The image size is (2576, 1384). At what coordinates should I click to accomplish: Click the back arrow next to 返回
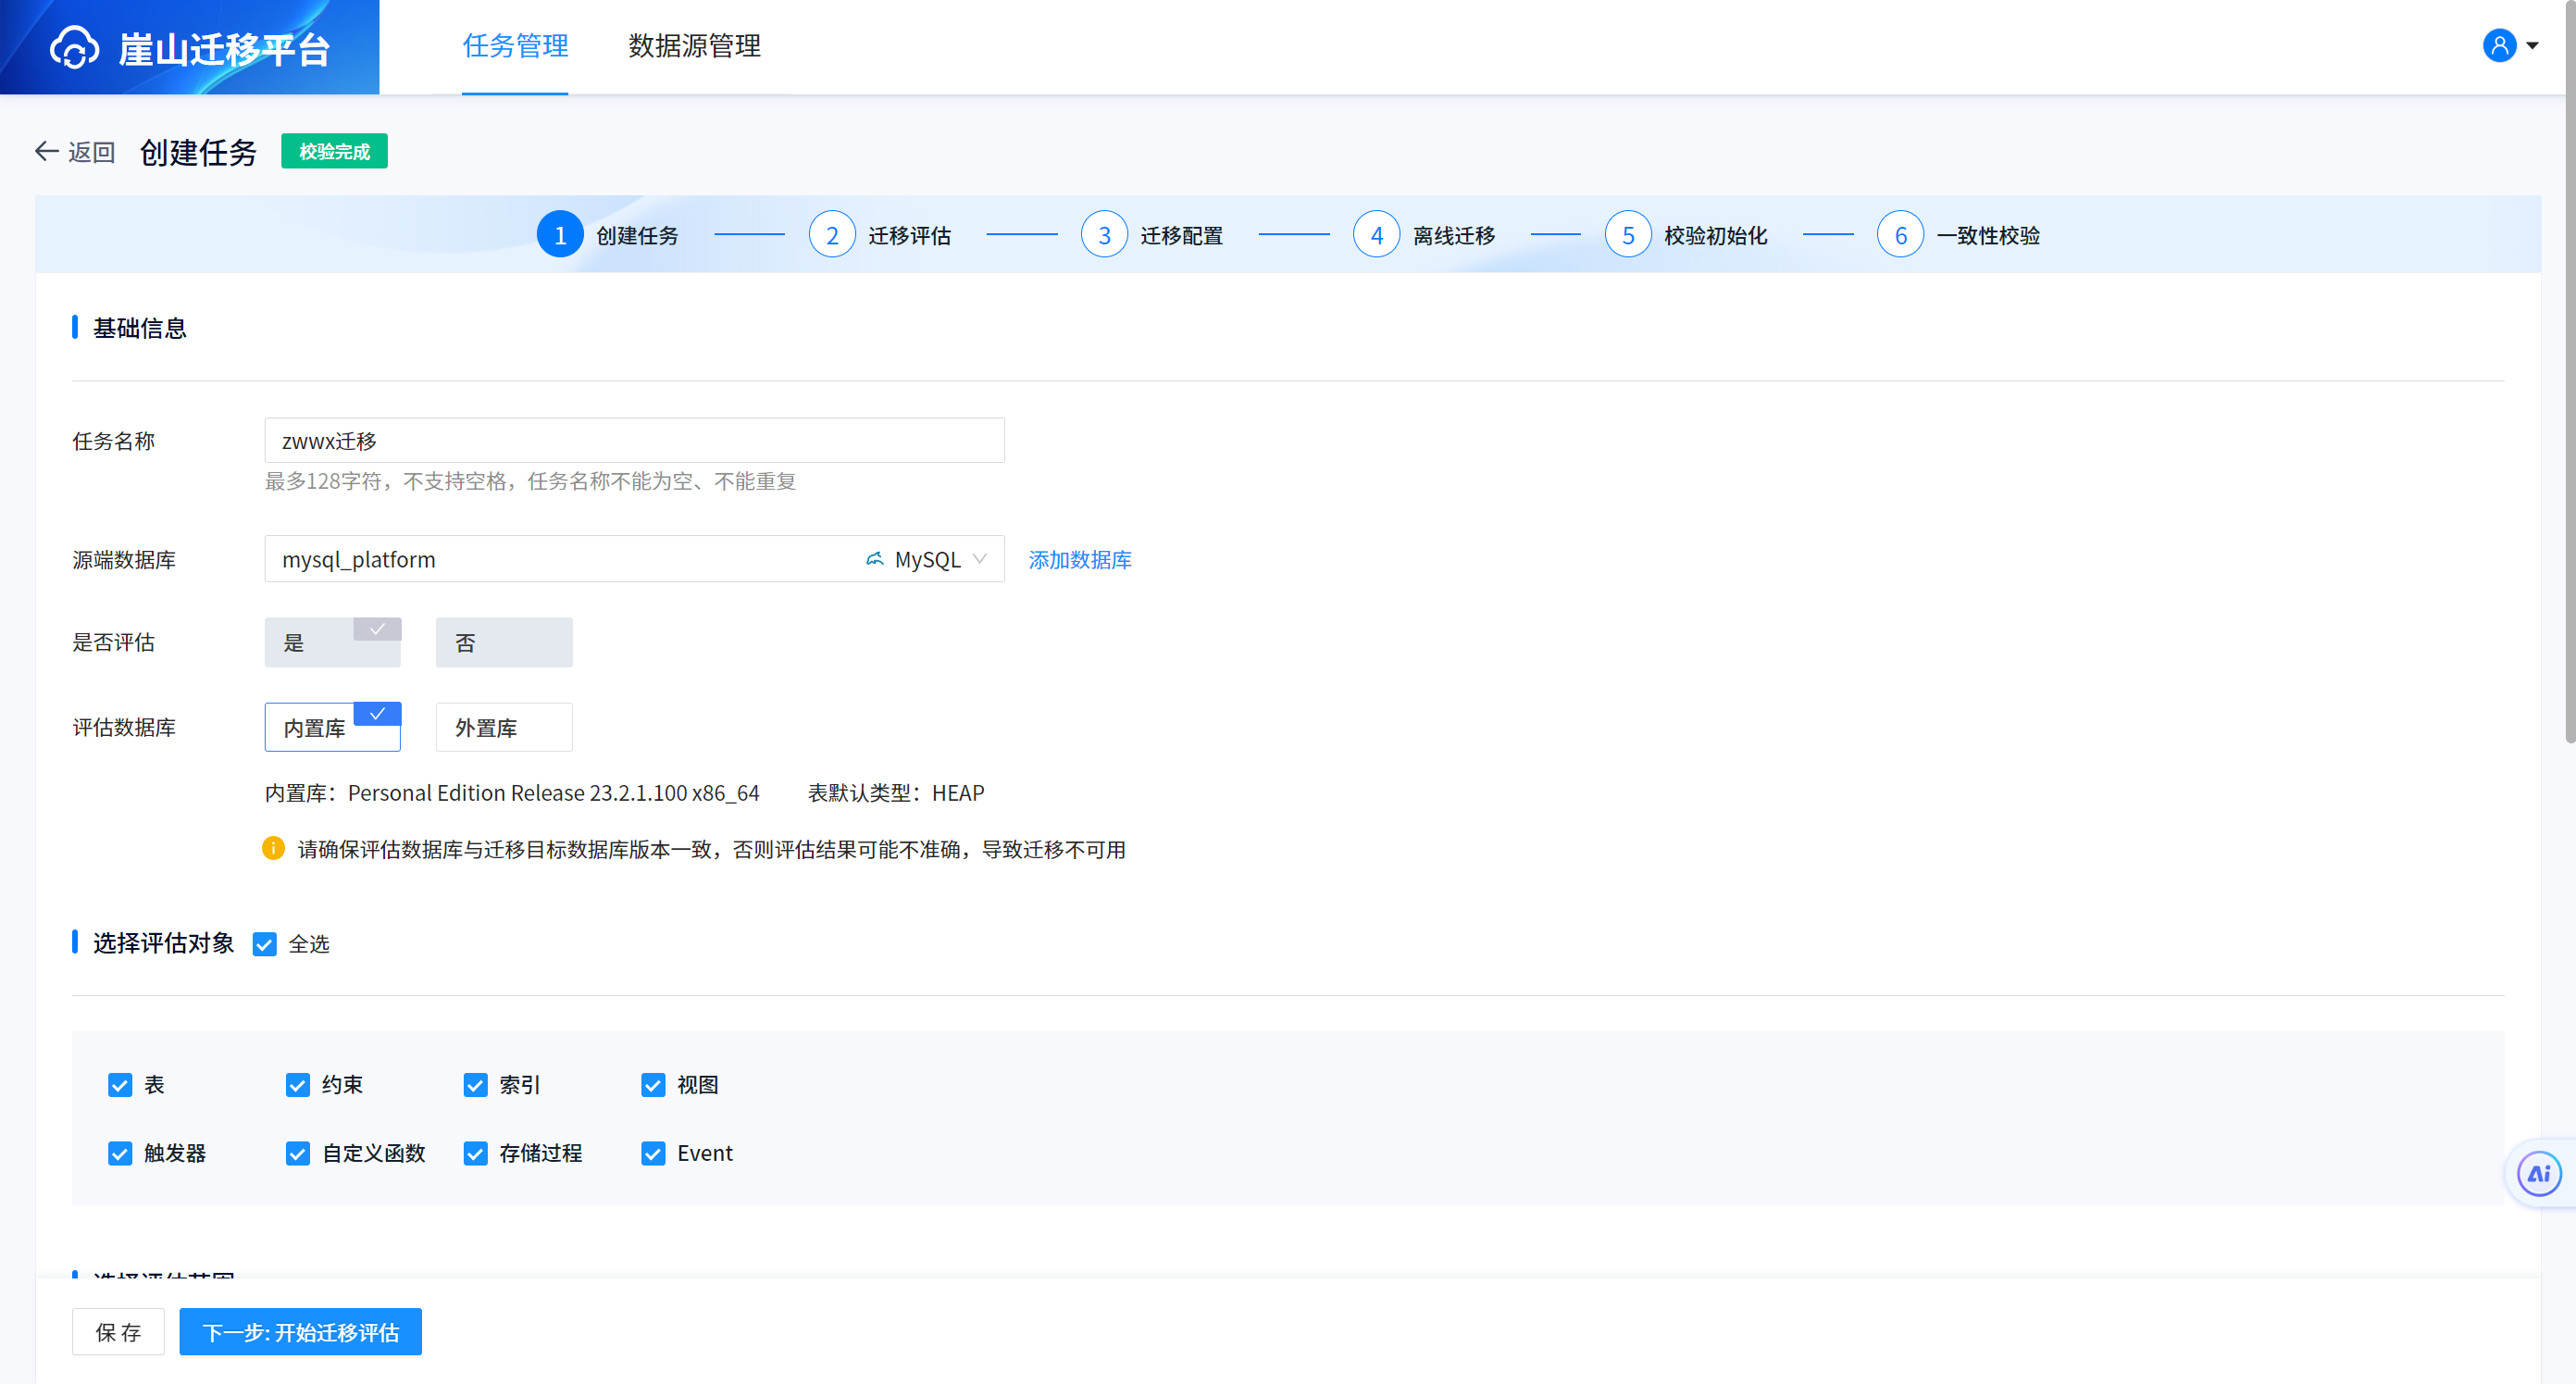pos(46,151)
